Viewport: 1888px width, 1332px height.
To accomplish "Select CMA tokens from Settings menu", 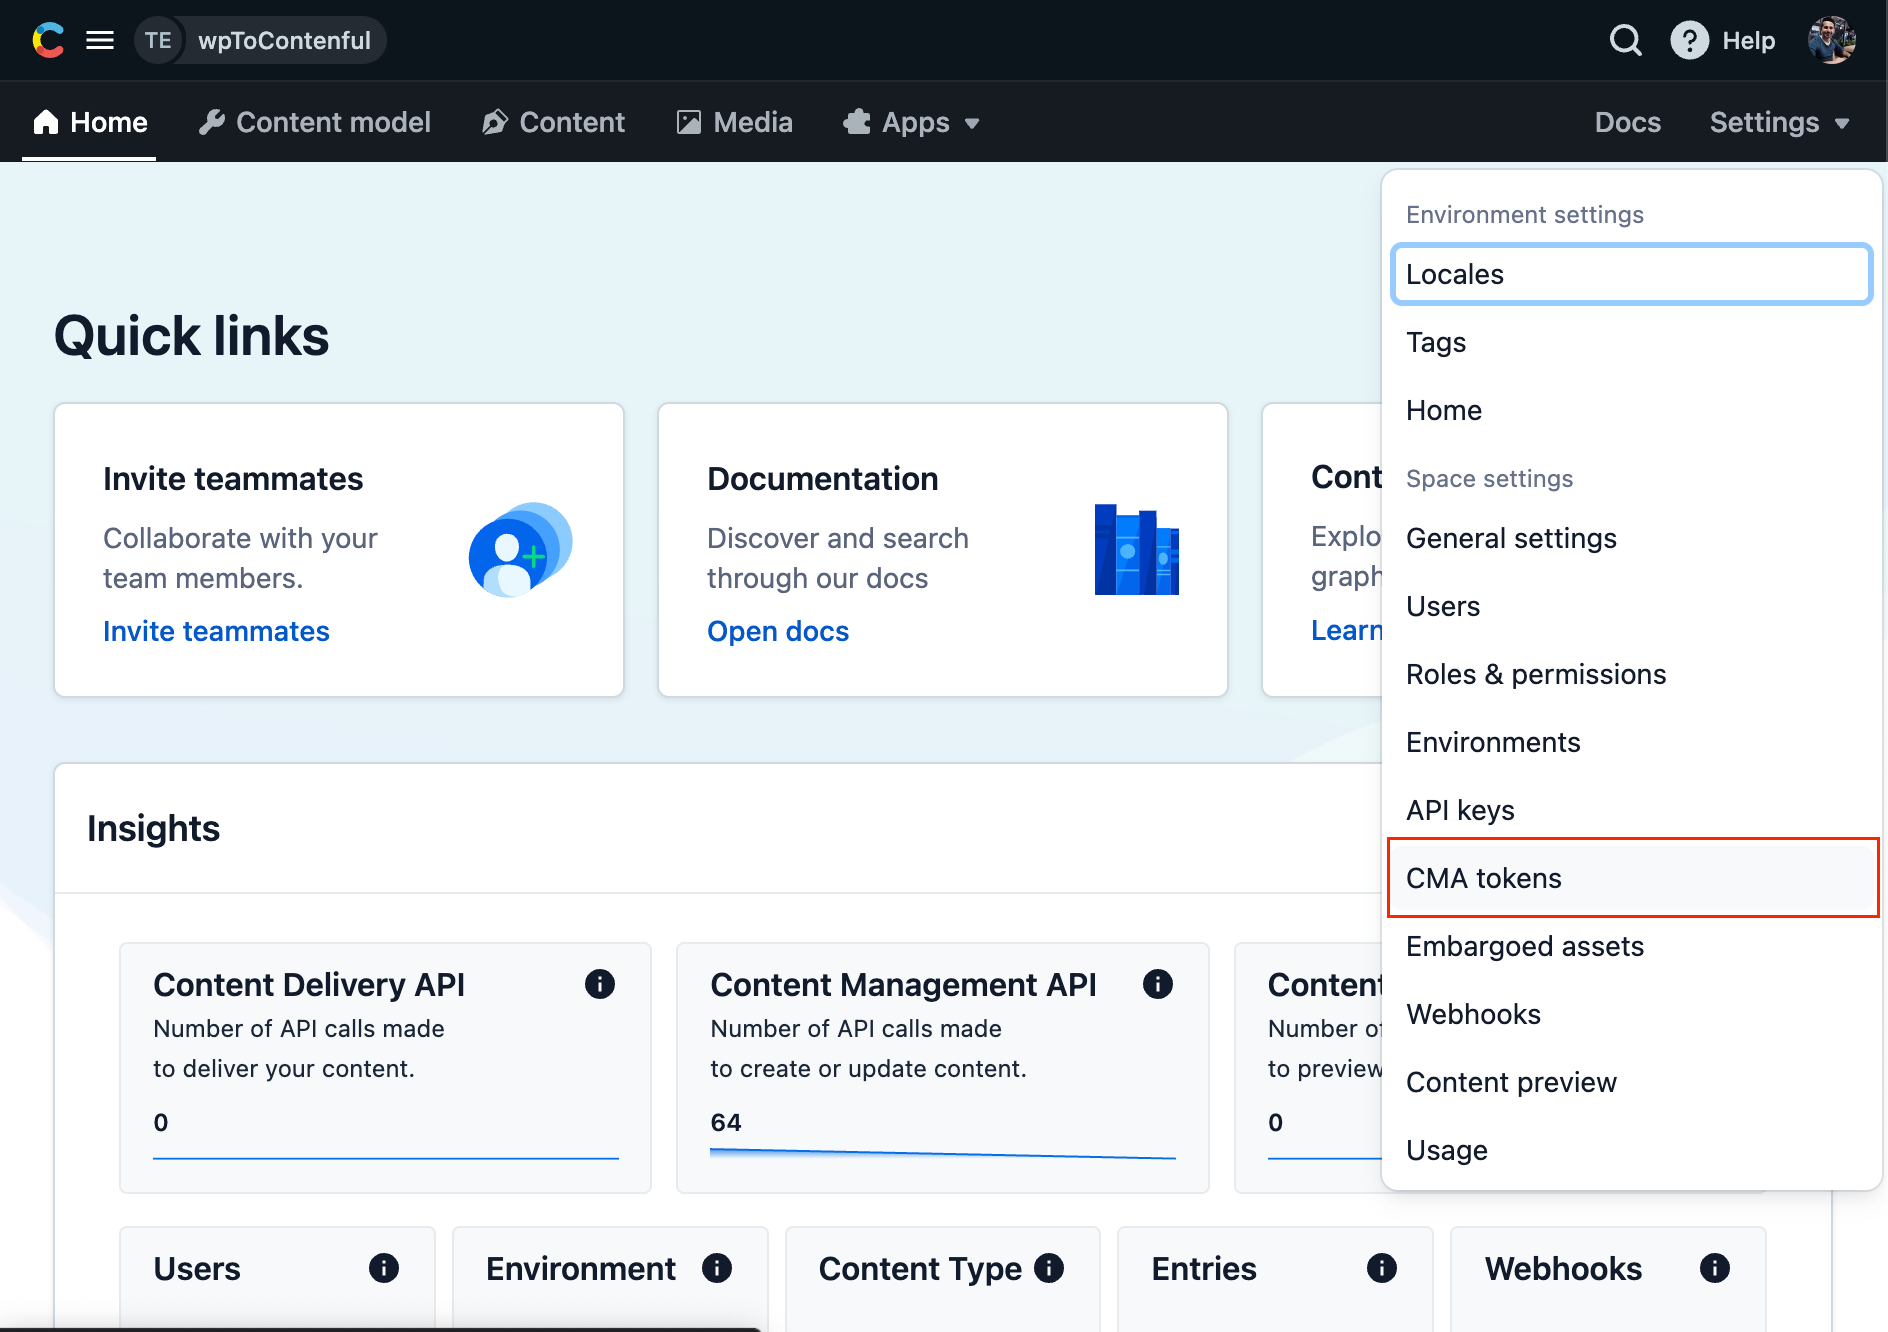I will point(1483,878).
